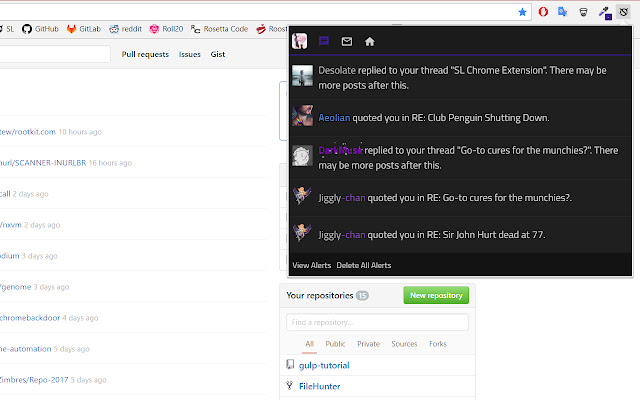Focus the GitHub search field

pos(55,54)
